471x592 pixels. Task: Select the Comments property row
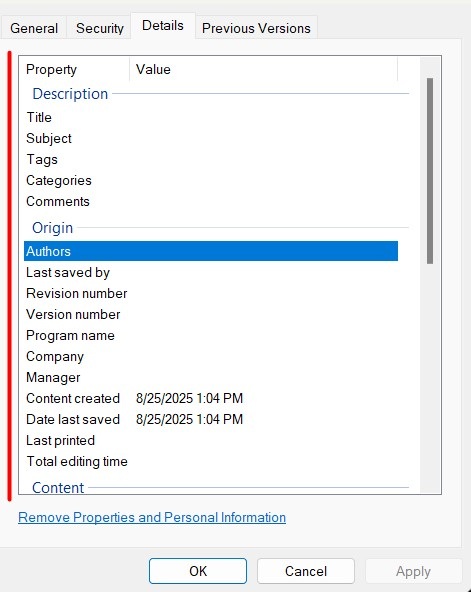click(211, 202)
